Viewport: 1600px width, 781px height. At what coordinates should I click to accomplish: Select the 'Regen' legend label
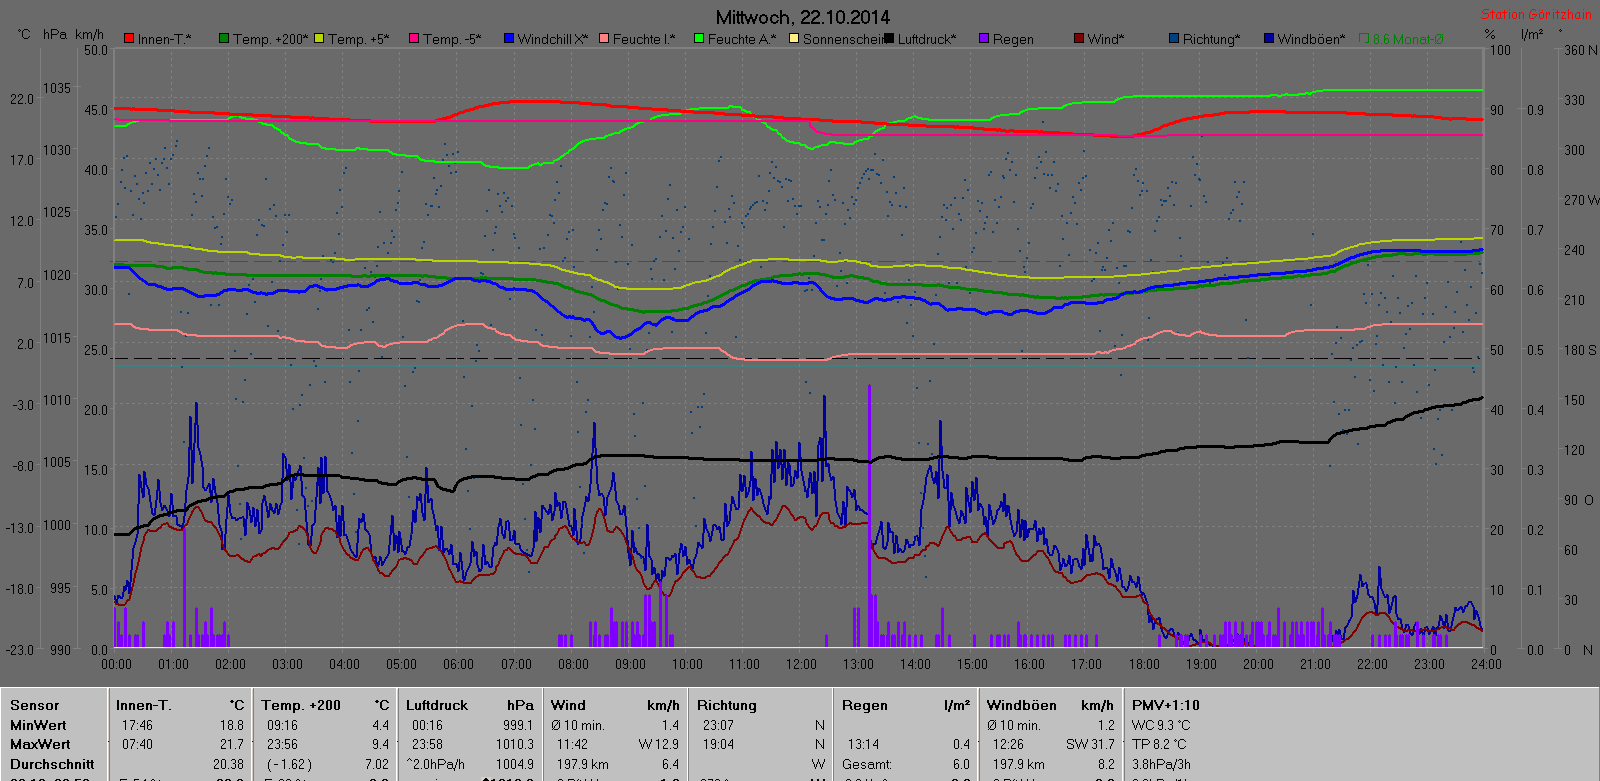pos(1013,39)
